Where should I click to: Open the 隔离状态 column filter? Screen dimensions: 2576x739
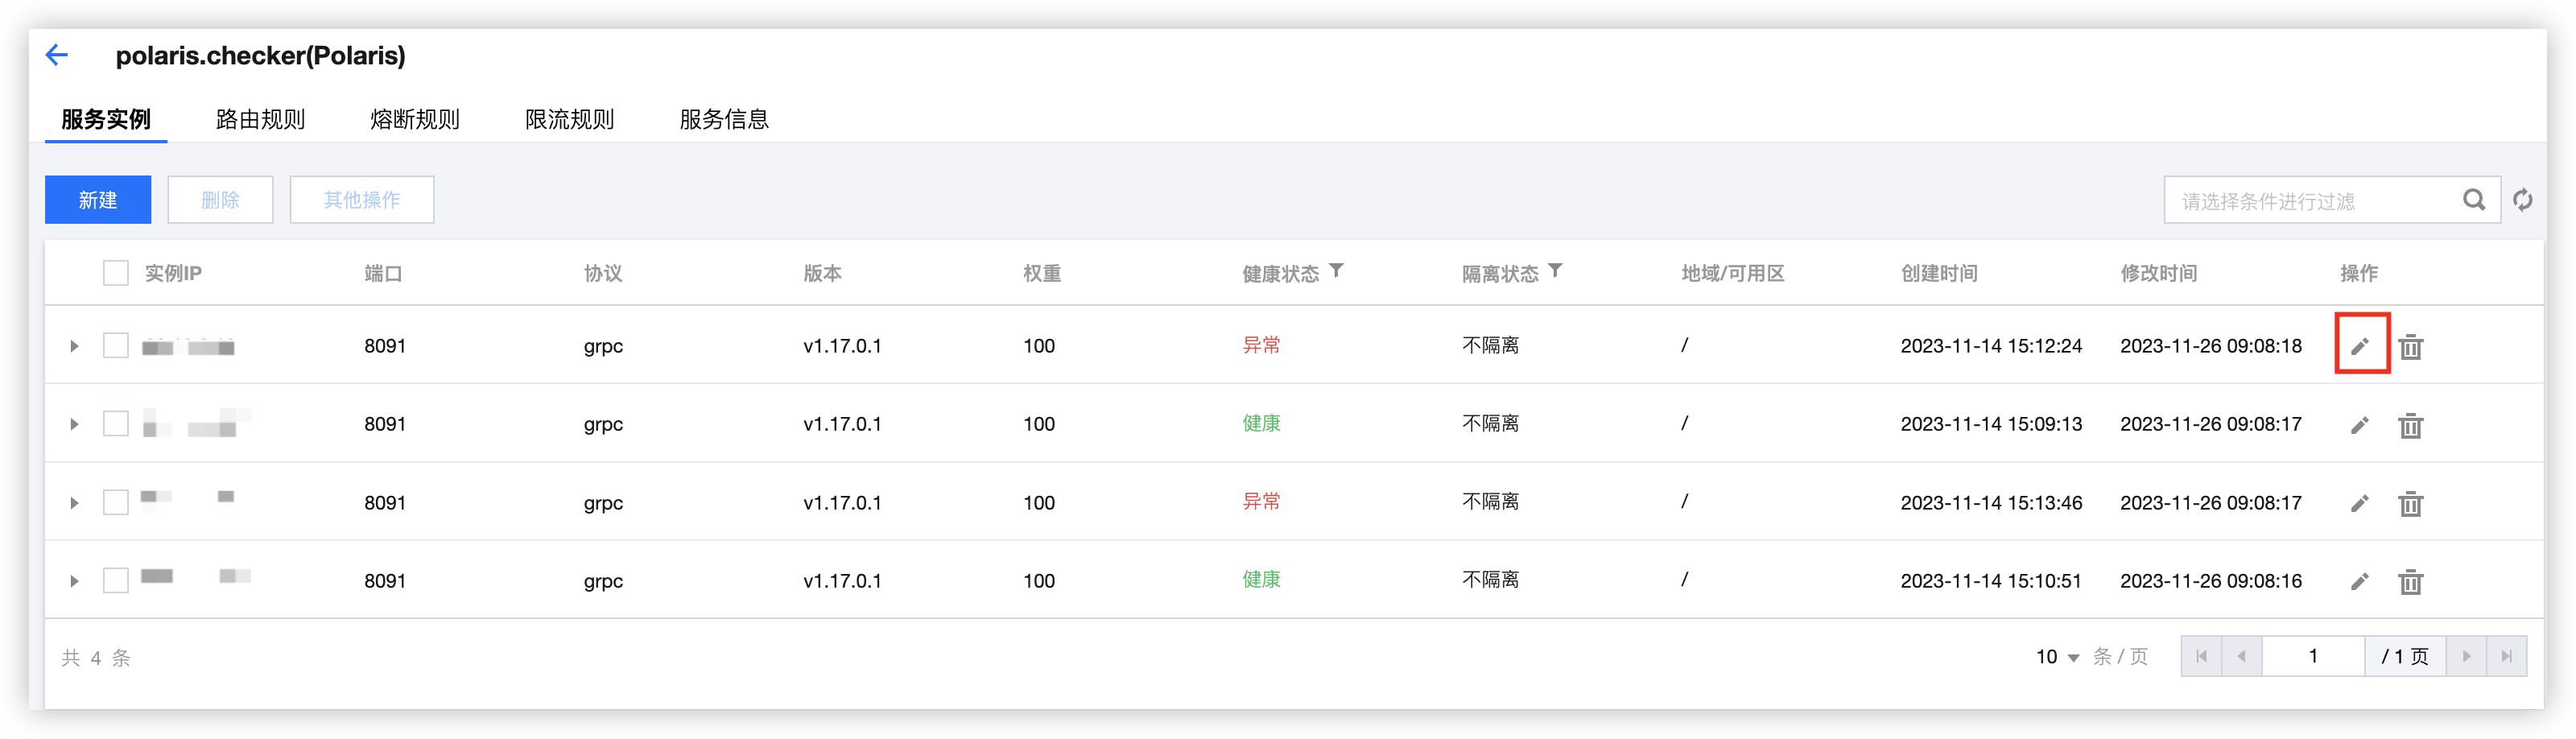click(1555, 271)
